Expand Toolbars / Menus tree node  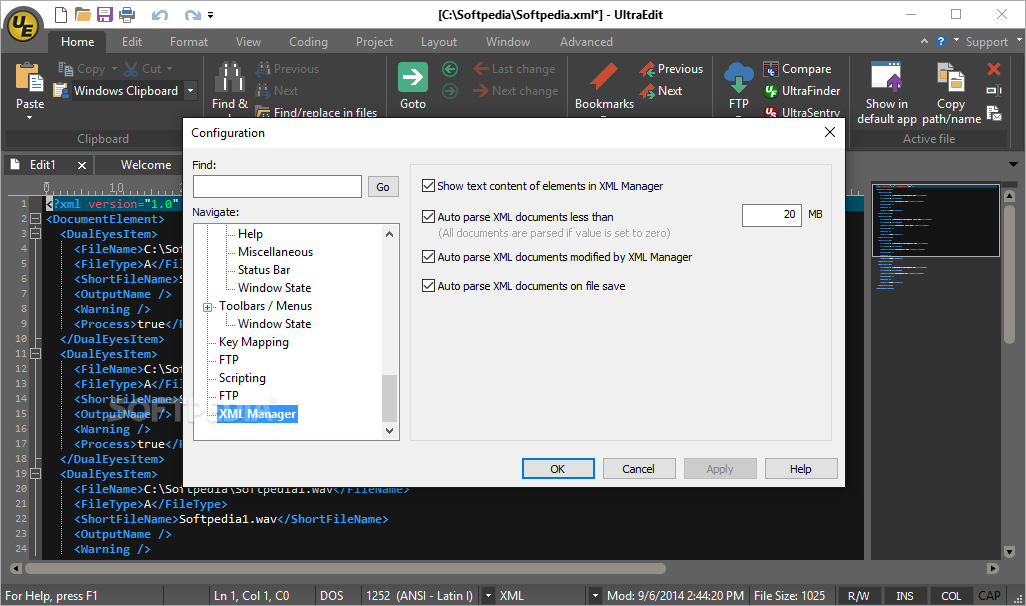(x=208, y=307)
